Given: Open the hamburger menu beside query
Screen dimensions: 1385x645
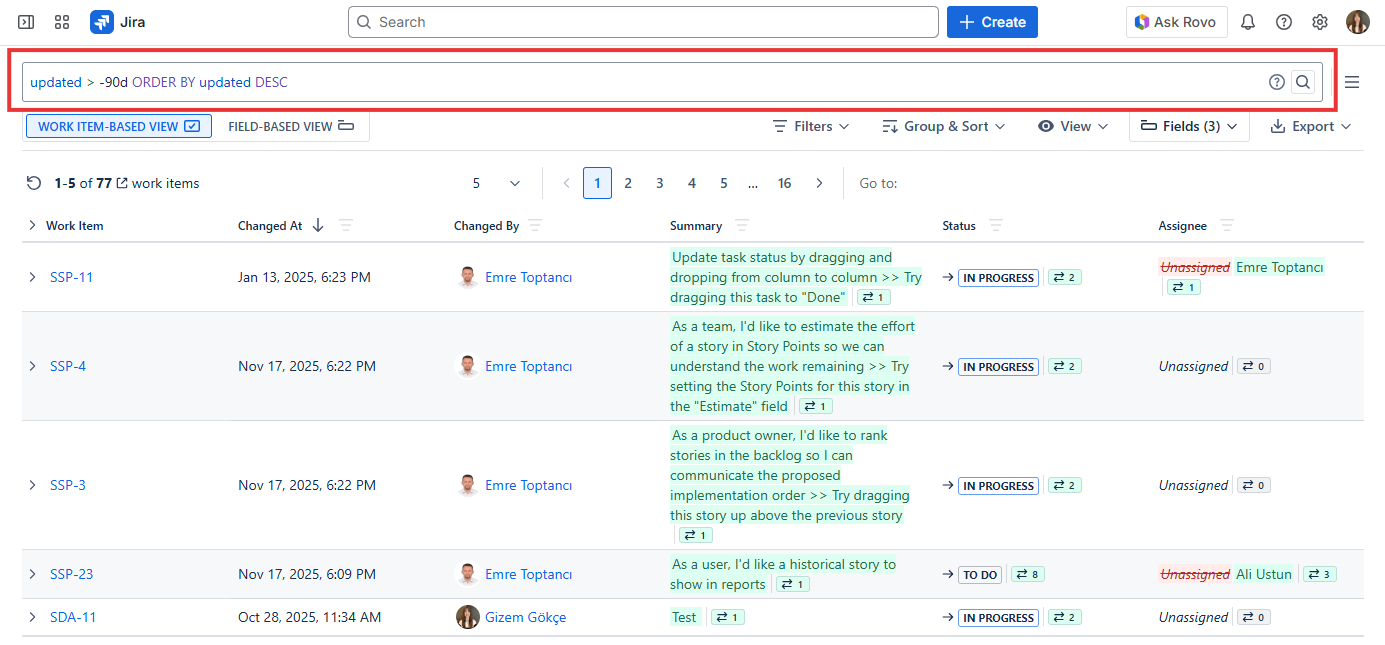Looking at the screenshot, I should (1352, 82).
